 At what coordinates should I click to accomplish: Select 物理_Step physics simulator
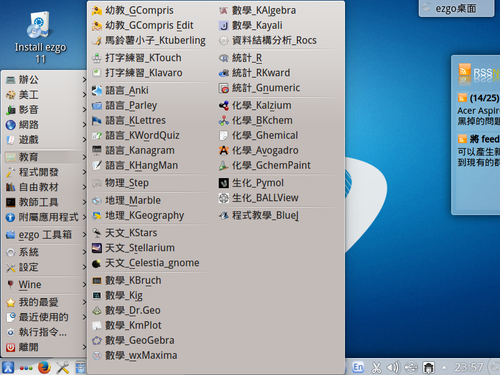click(120, 183)
